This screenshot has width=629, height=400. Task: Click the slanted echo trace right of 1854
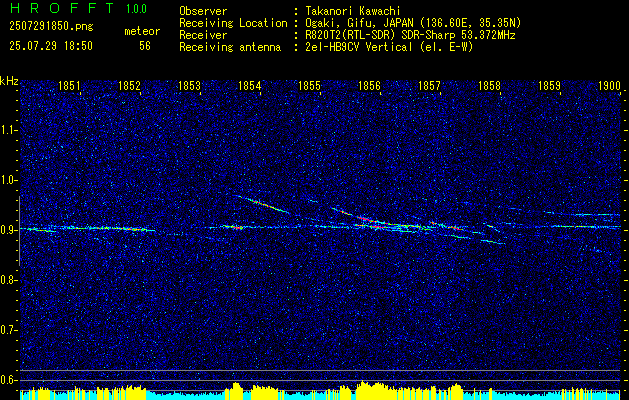coord(263,204)
